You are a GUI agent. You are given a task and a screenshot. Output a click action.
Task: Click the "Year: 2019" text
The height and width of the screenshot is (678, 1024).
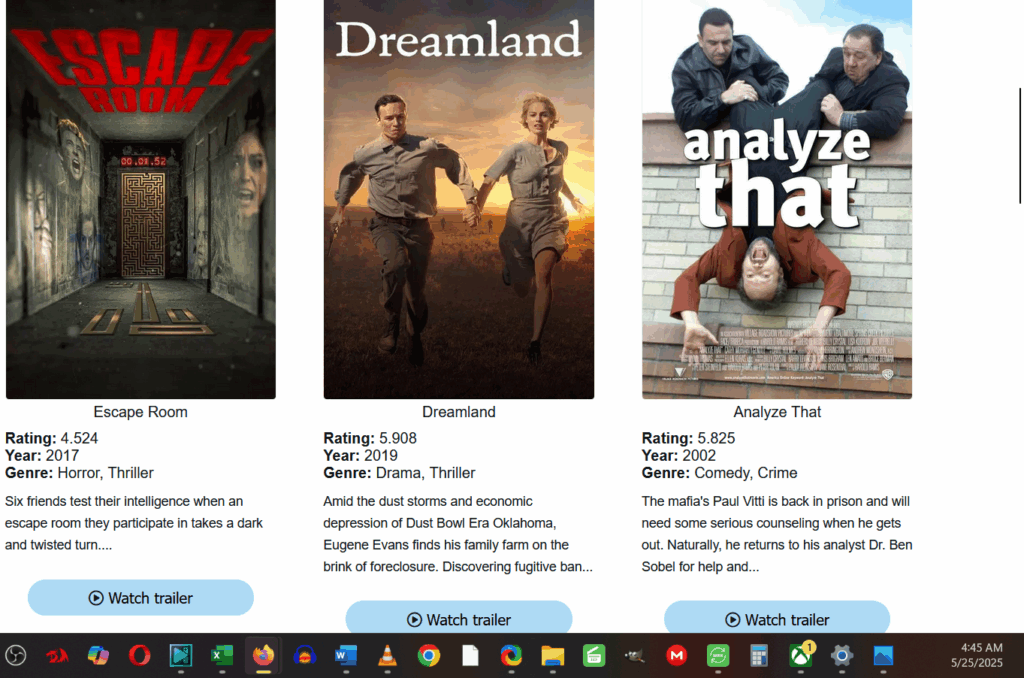coord(360,455)
